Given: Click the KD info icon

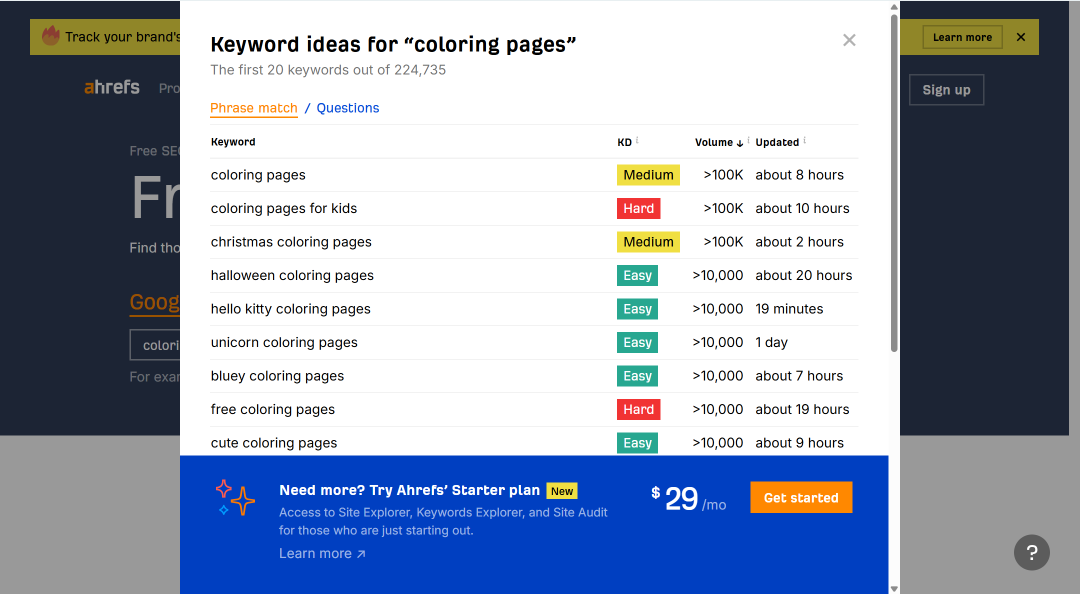Looking at the screenshot, I should (637, 140).
